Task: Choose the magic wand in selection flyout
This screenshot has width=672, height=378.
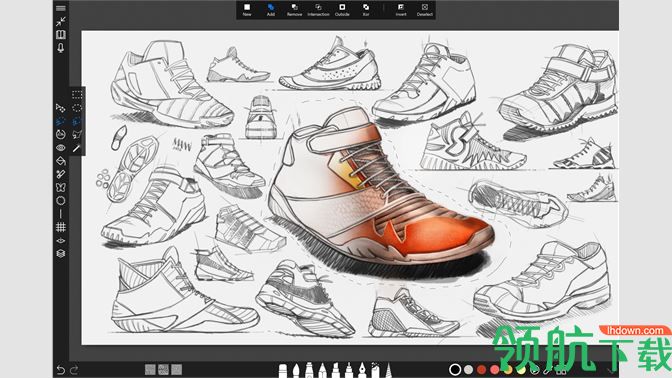Action: click(77, 148)
